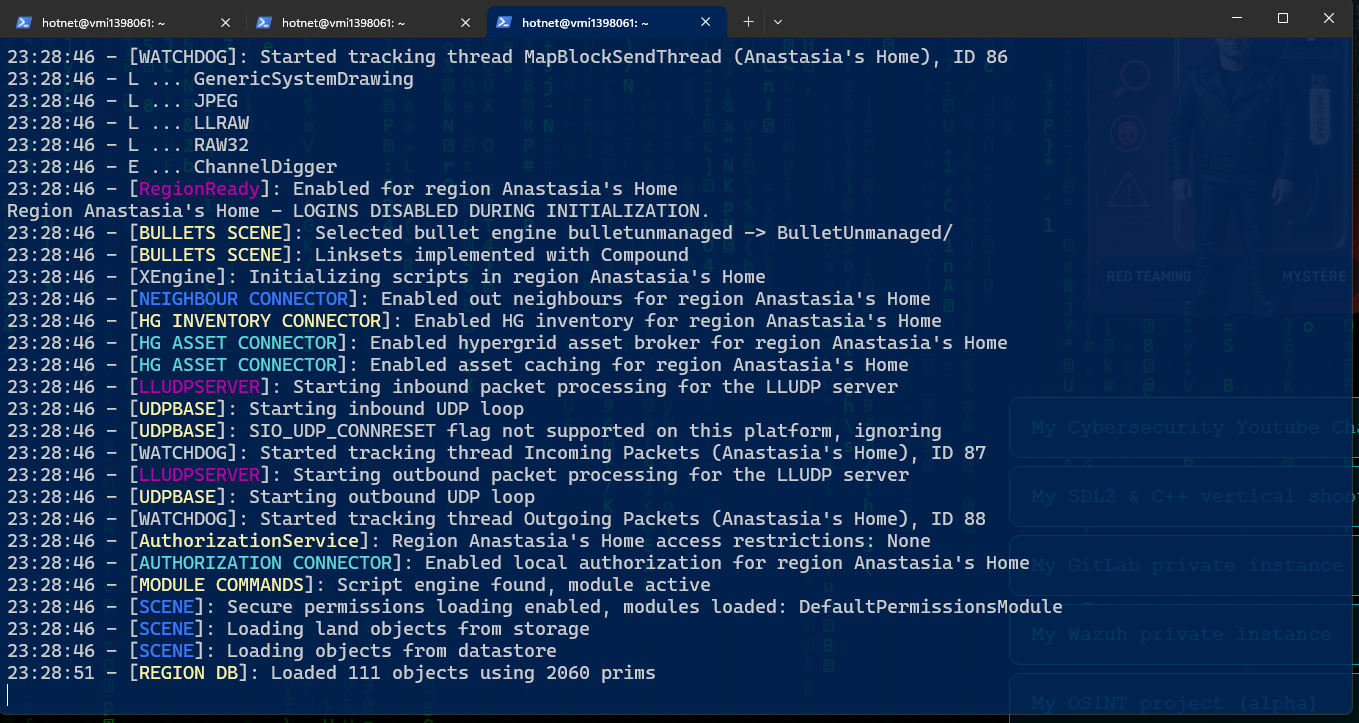Open My GitLab private instance link

(1184, 566)
